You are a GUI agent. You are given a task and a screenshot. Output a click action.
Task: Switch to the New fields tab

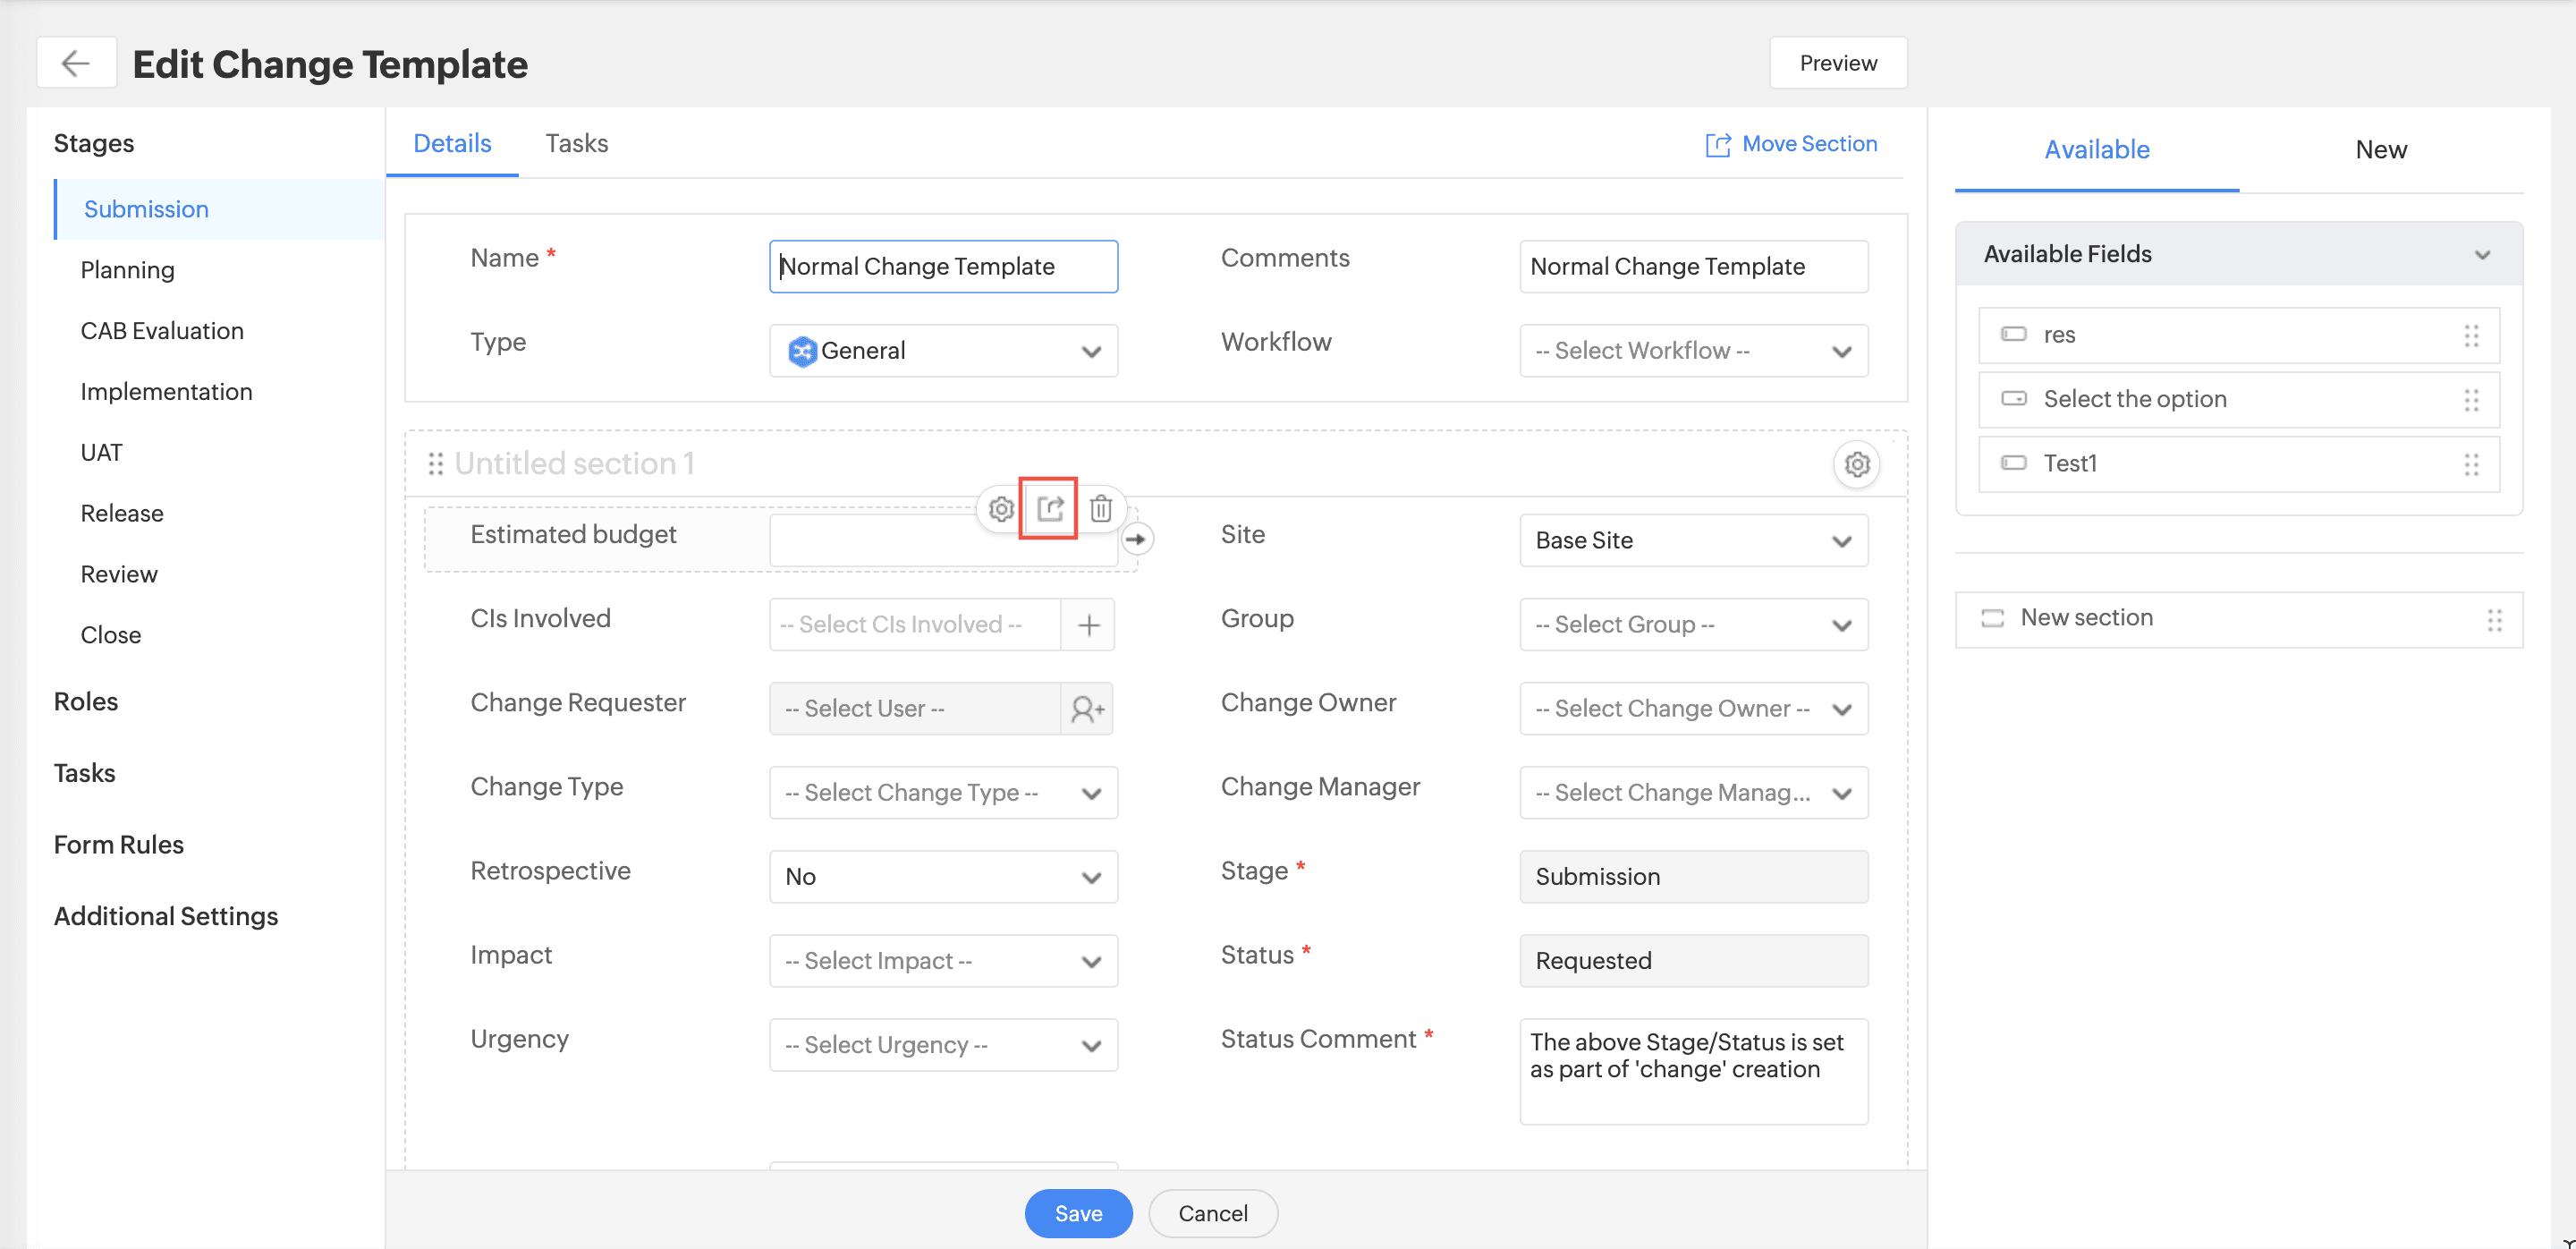2380,150
